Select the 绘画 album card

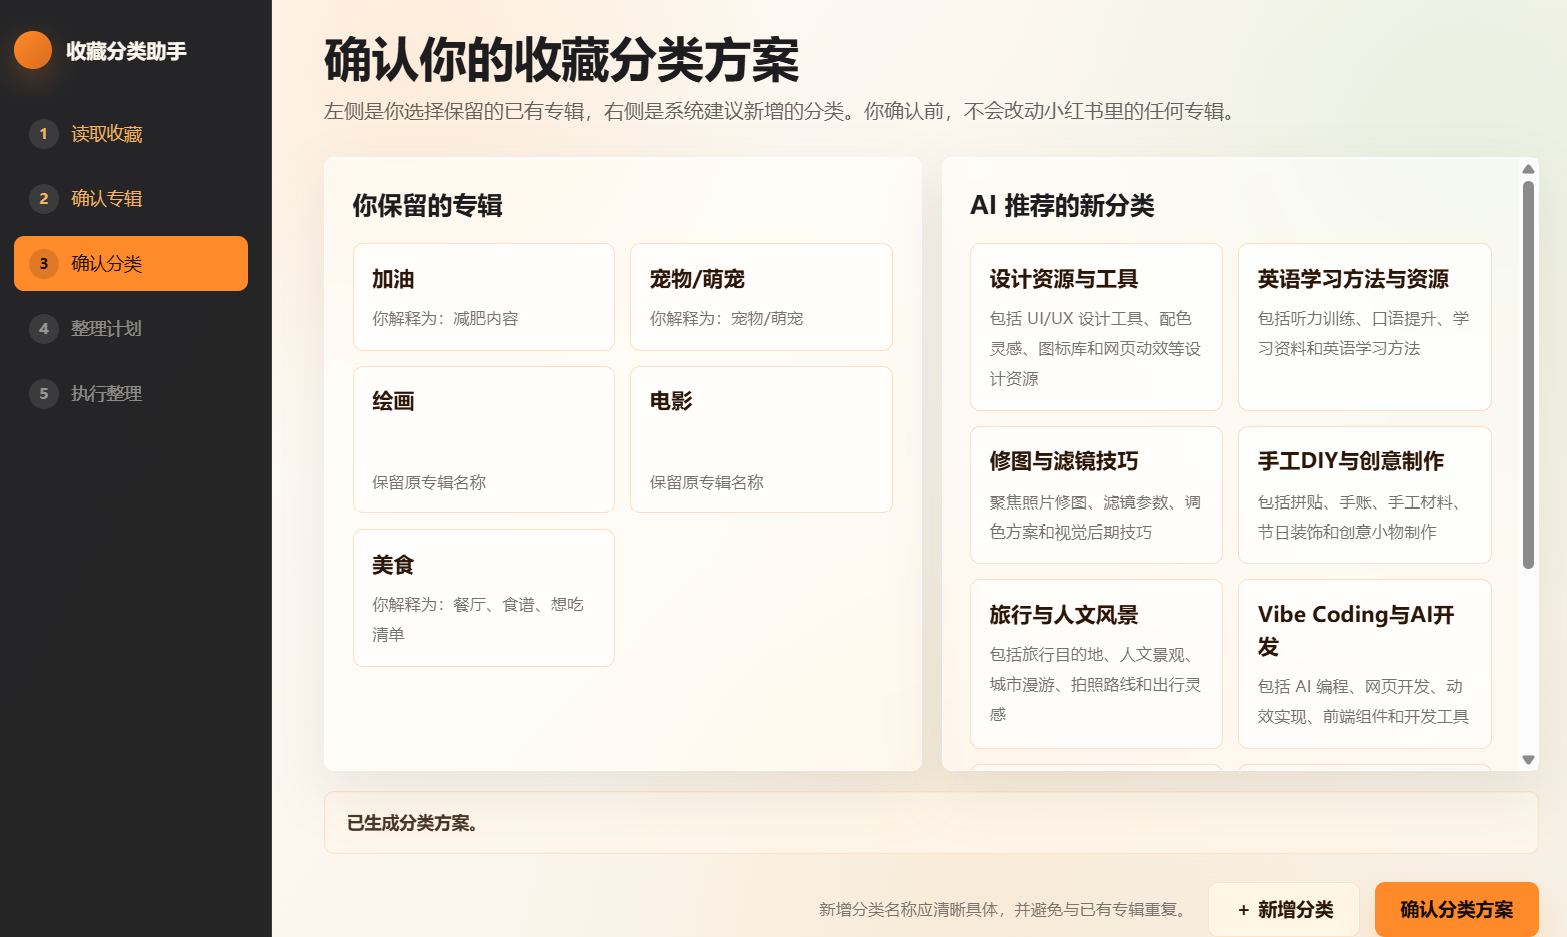484,440
